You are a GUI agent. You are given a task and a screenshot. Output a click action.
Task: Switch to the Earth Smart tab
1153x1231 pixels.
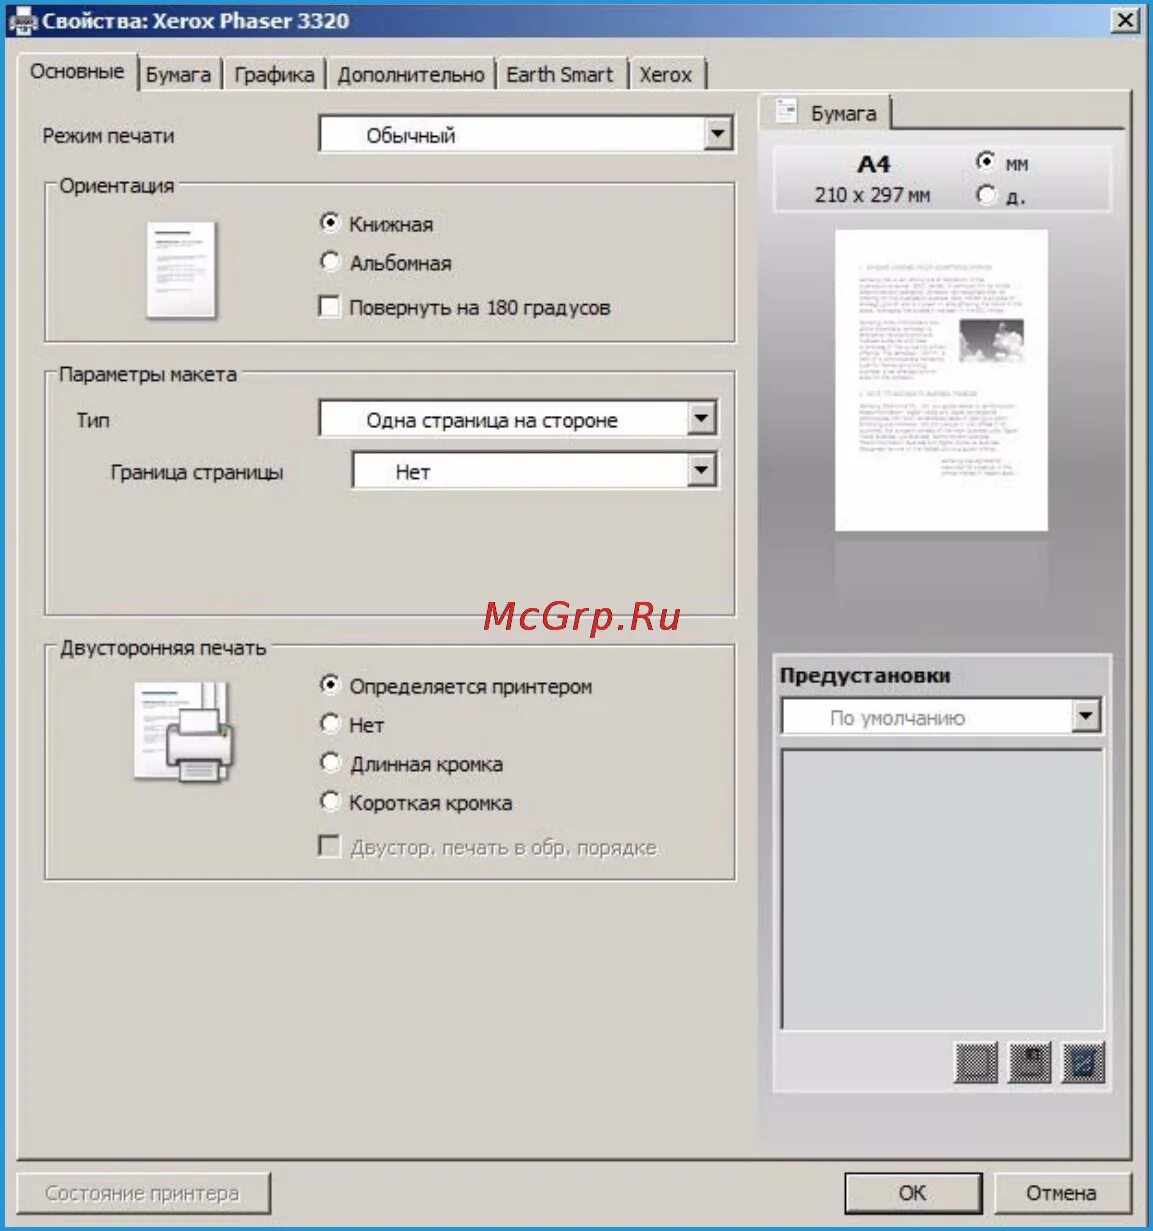561,73
